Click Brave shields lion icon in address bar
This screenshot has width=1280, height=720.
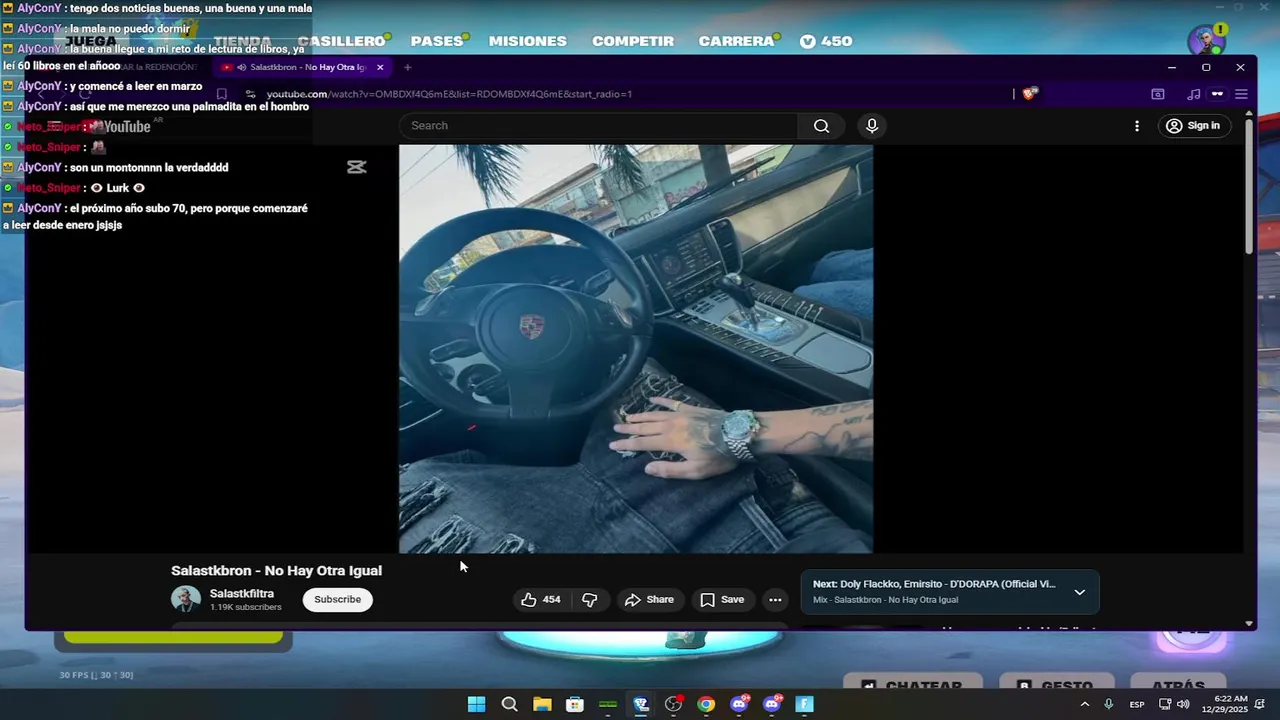(1030, 94)
